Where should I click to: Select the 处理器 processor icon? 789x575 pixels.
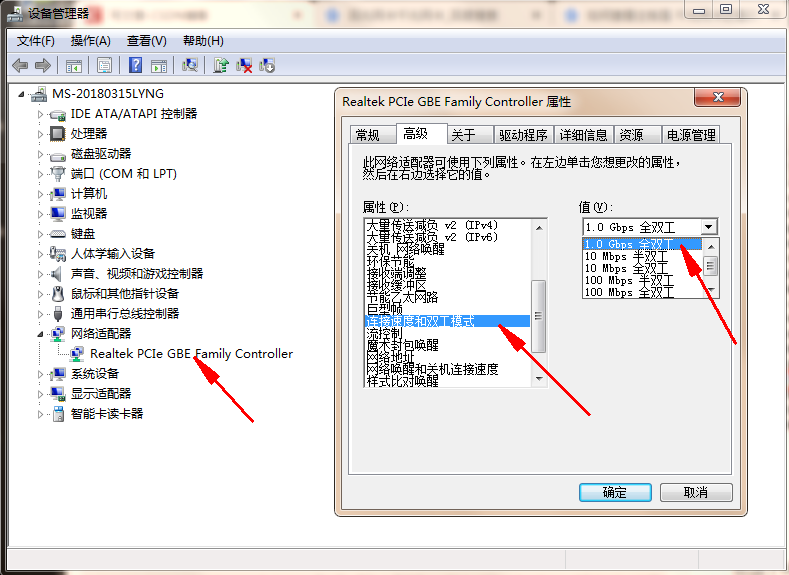[57, 134]
